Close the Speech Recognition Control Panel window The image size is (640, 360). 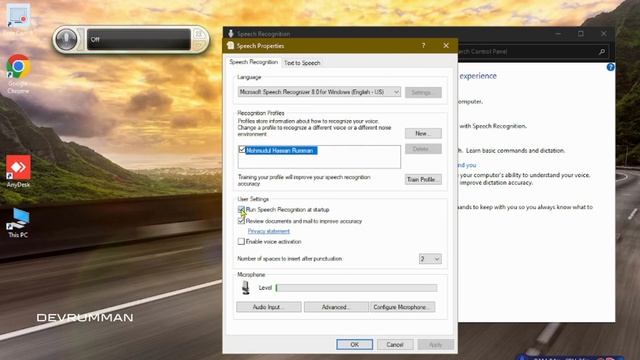click(604, 33)
